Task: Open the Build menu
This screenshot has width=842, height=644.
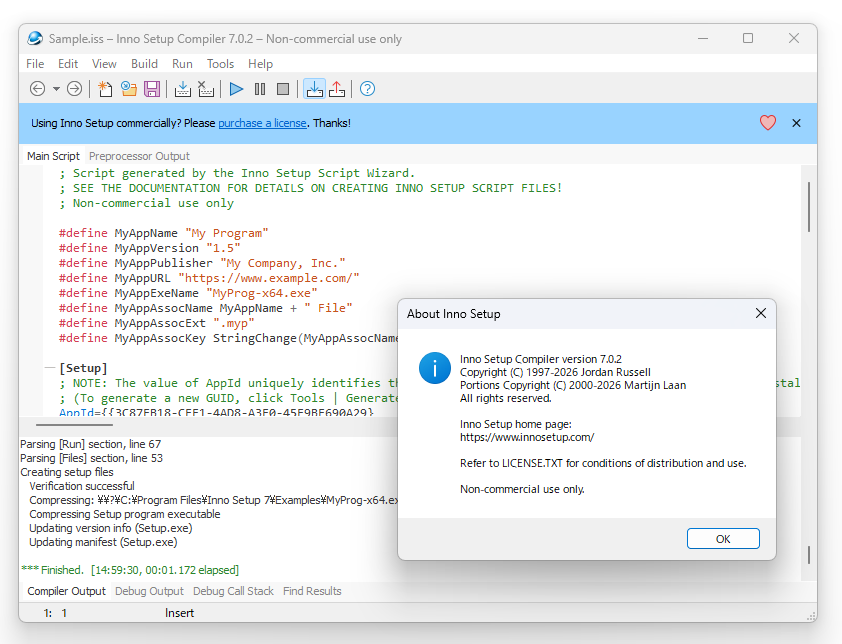Action: tap(144, 63)
